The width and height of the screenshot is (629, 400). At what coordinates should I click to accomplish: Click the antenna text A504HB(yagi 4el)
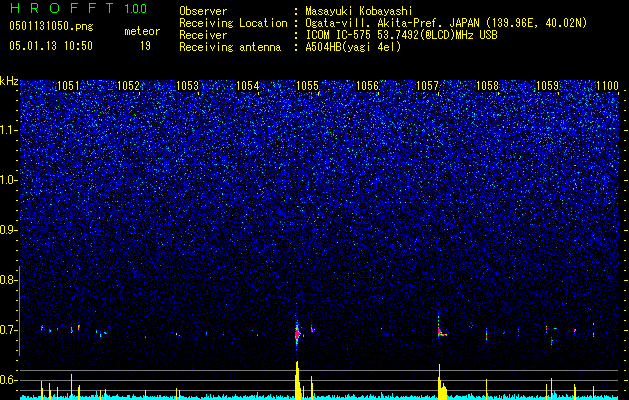coord(353,47)
